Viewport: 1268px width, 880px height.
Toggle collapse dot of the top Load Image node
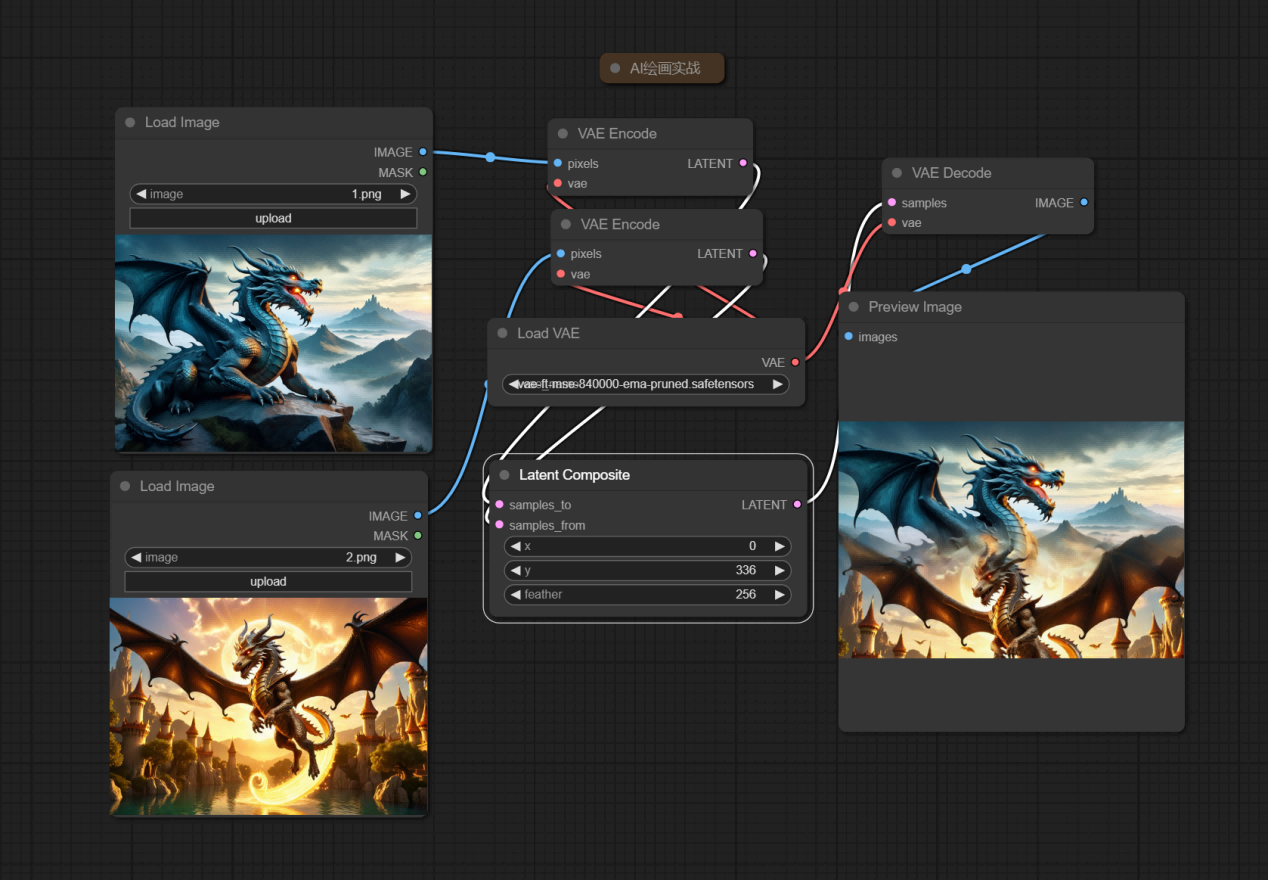pos(130,122)
